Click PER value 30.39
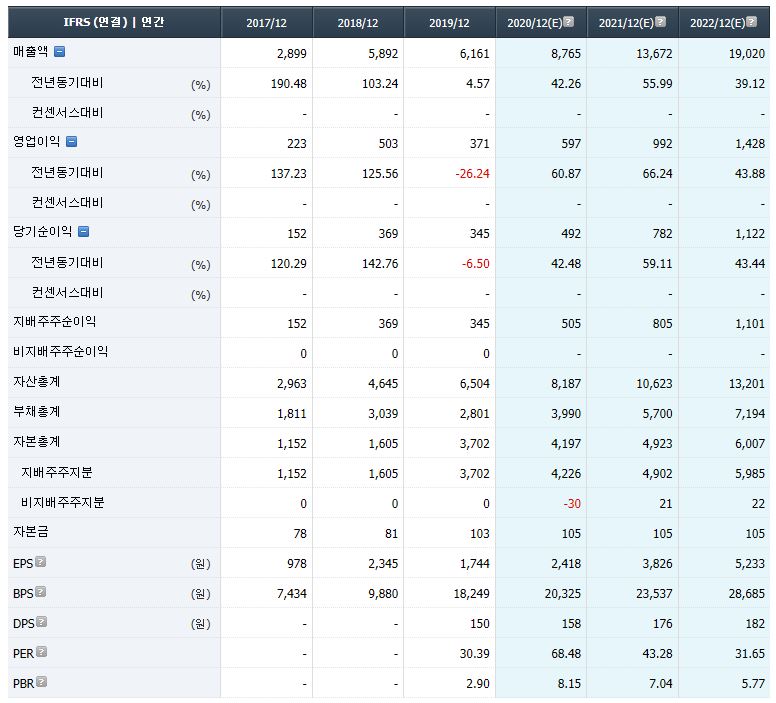The image size is (776, 703). click(x=474, y=654)
